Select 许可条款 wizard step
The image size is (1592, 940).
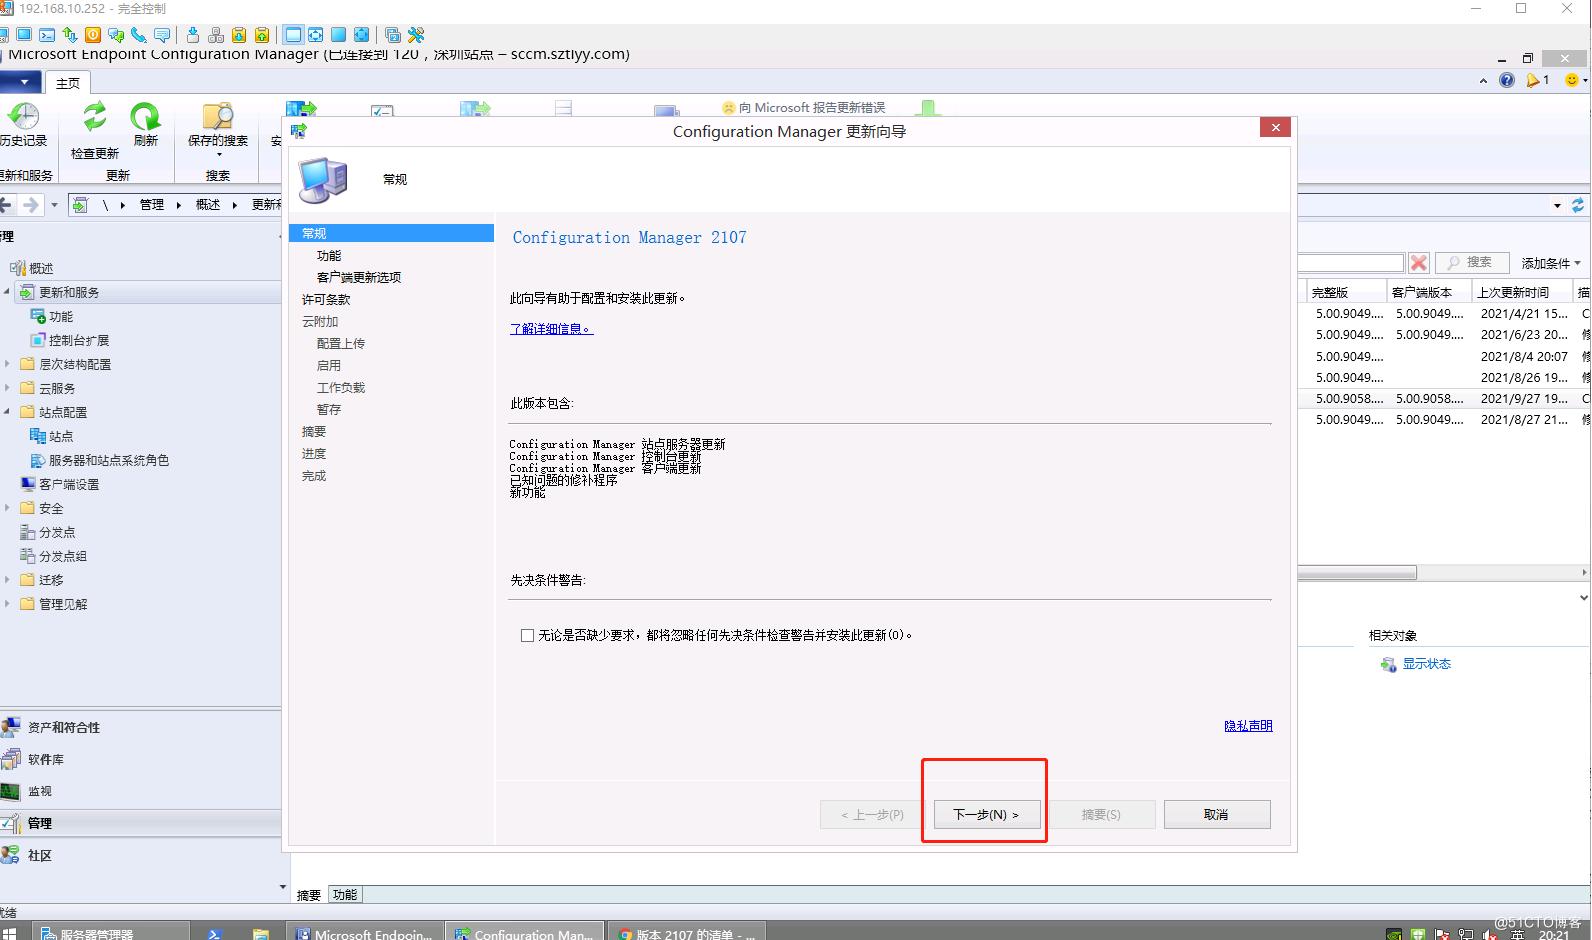326,299
